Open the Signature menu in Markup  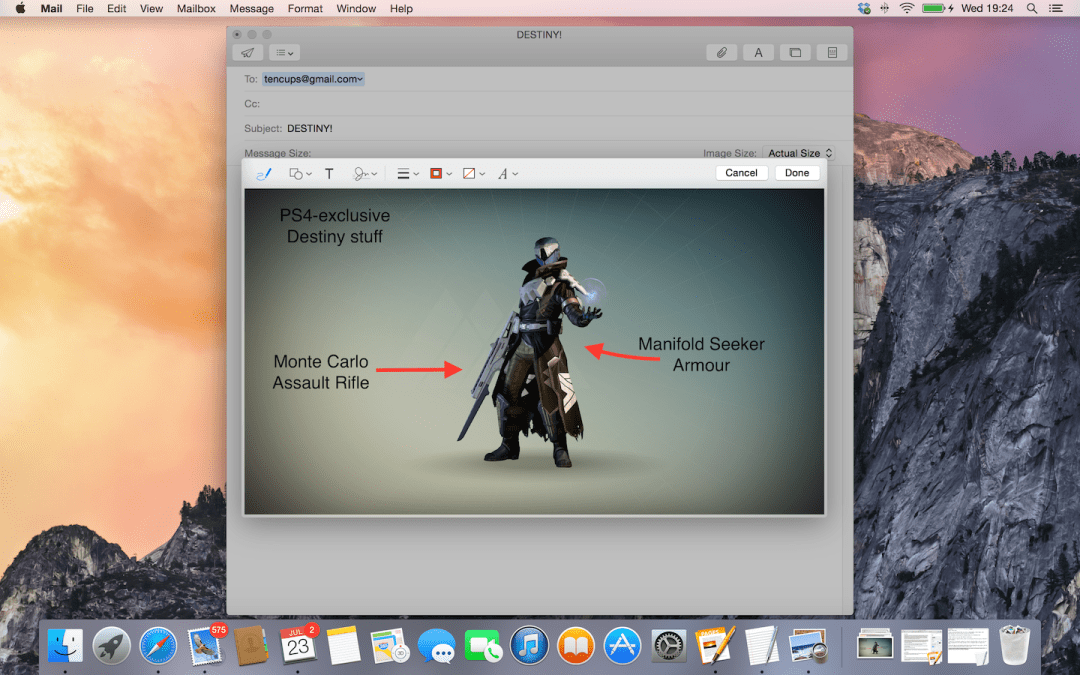tap(364, 174)
